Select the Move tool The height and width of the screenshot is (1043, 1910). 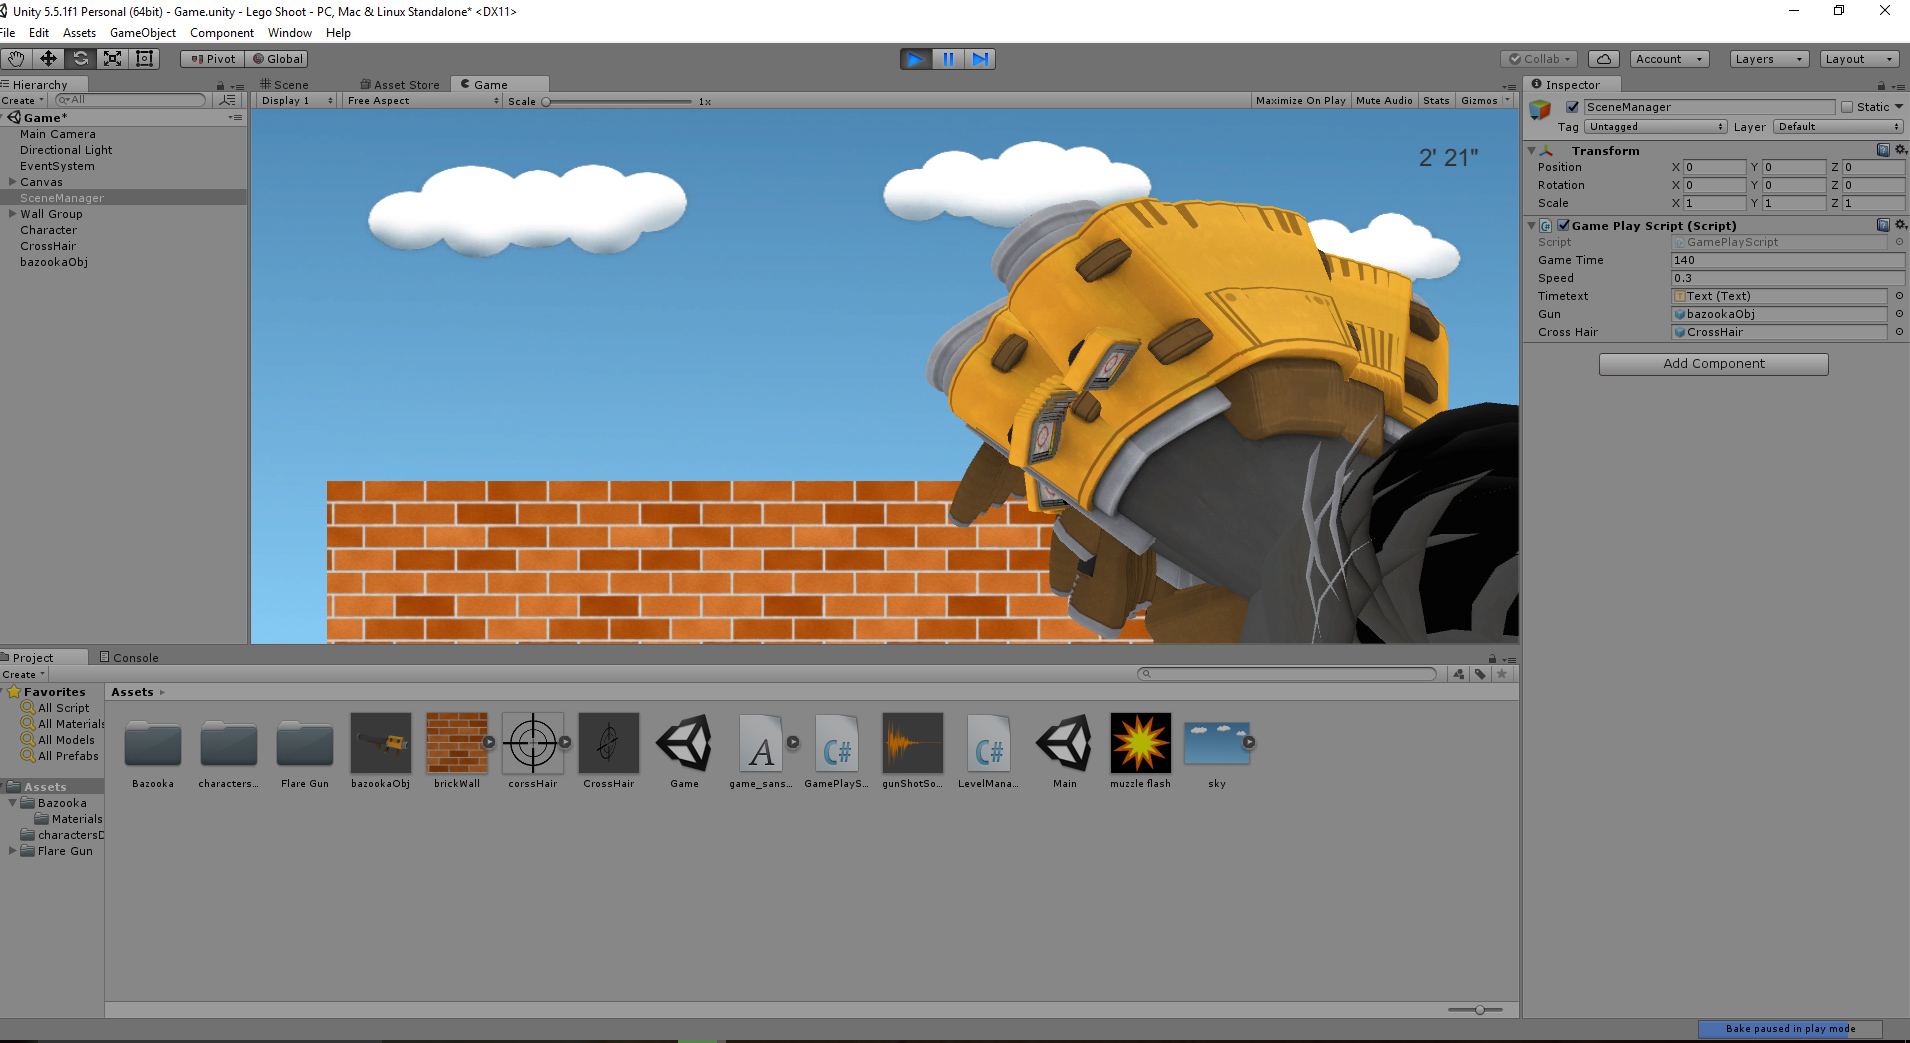coord(48,59)
